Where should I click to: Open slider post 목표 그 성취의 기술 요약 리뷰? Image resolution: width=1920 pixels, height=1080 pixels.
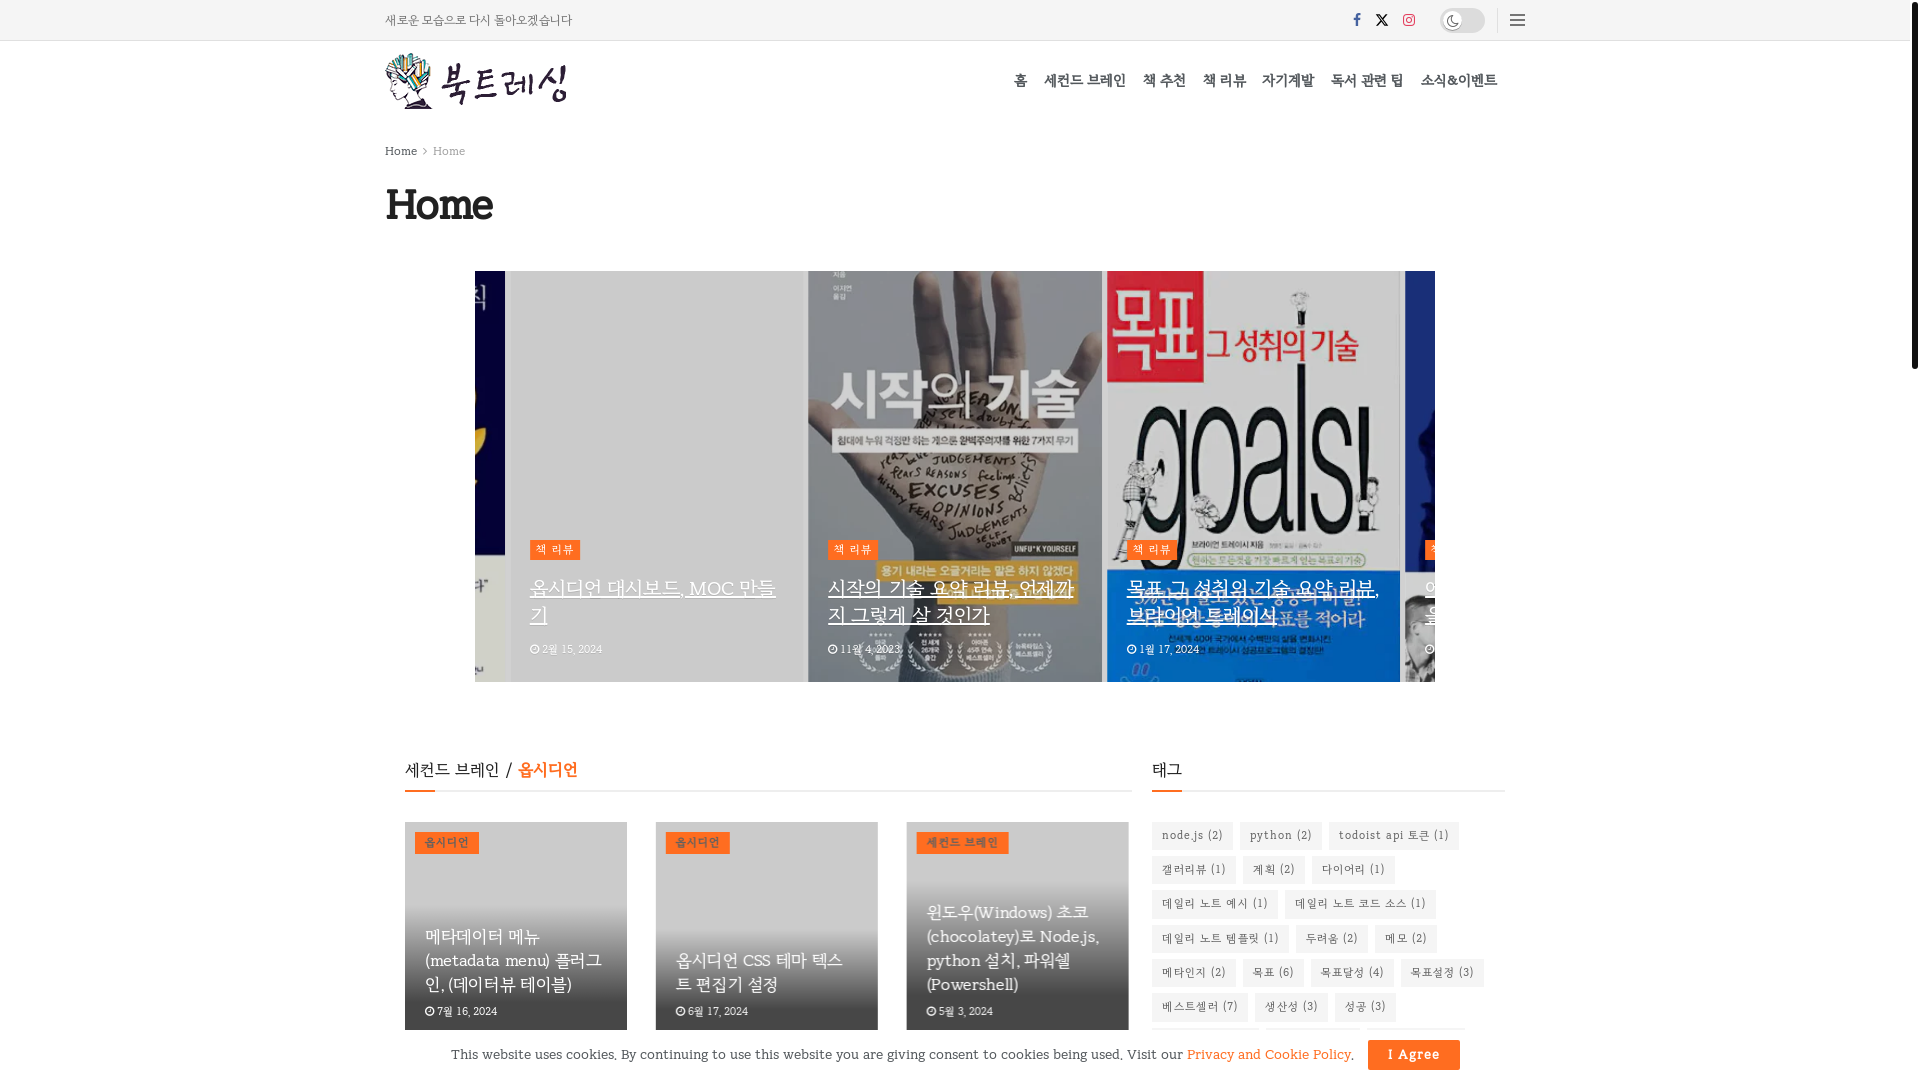pyautogui.click(x=1252, y=602)
